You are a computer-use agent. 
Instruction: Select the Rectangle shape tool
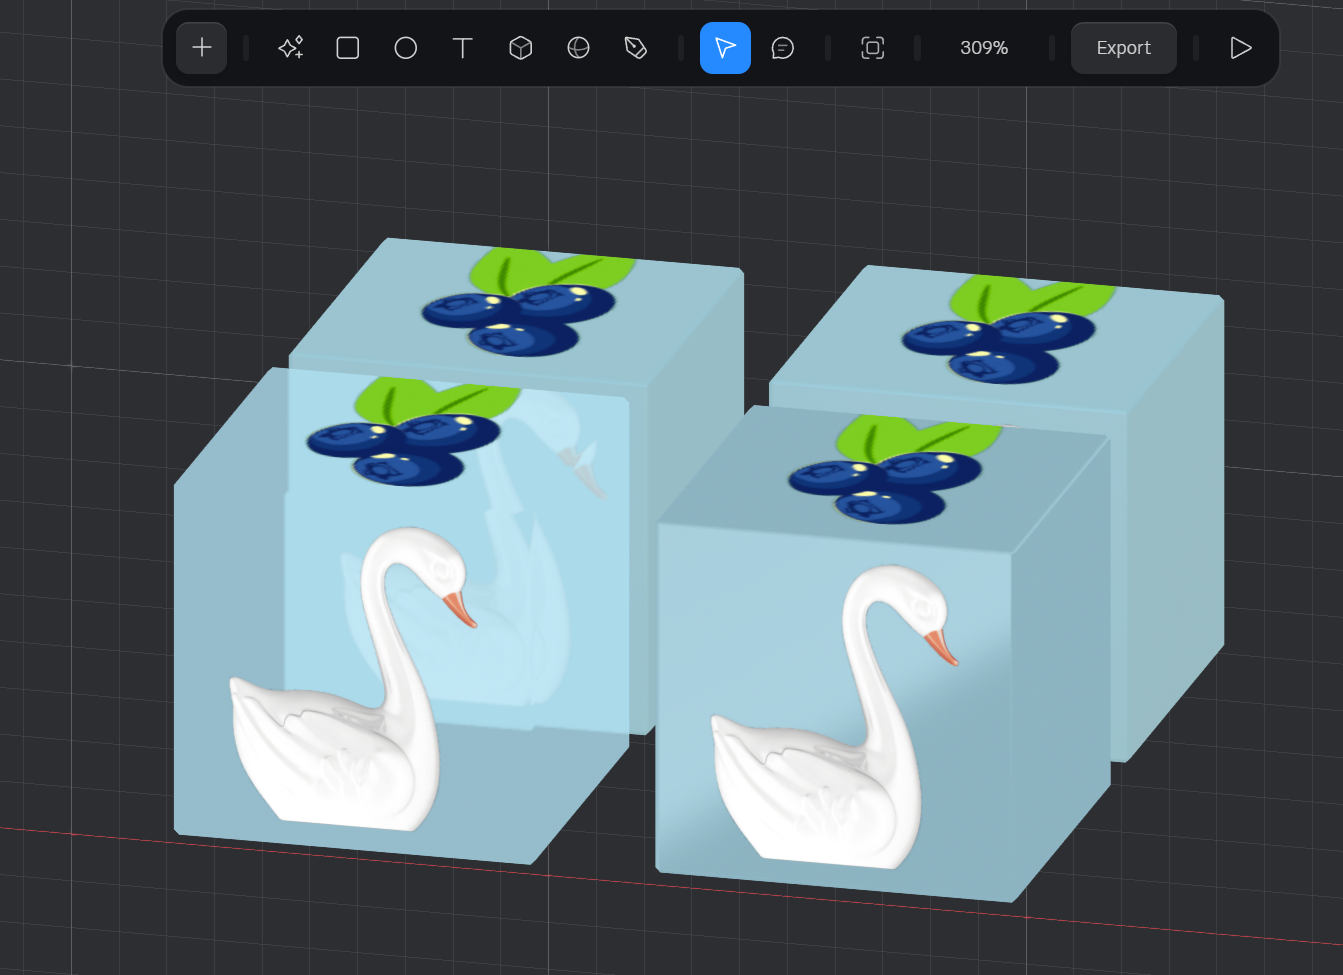(348, 48)
